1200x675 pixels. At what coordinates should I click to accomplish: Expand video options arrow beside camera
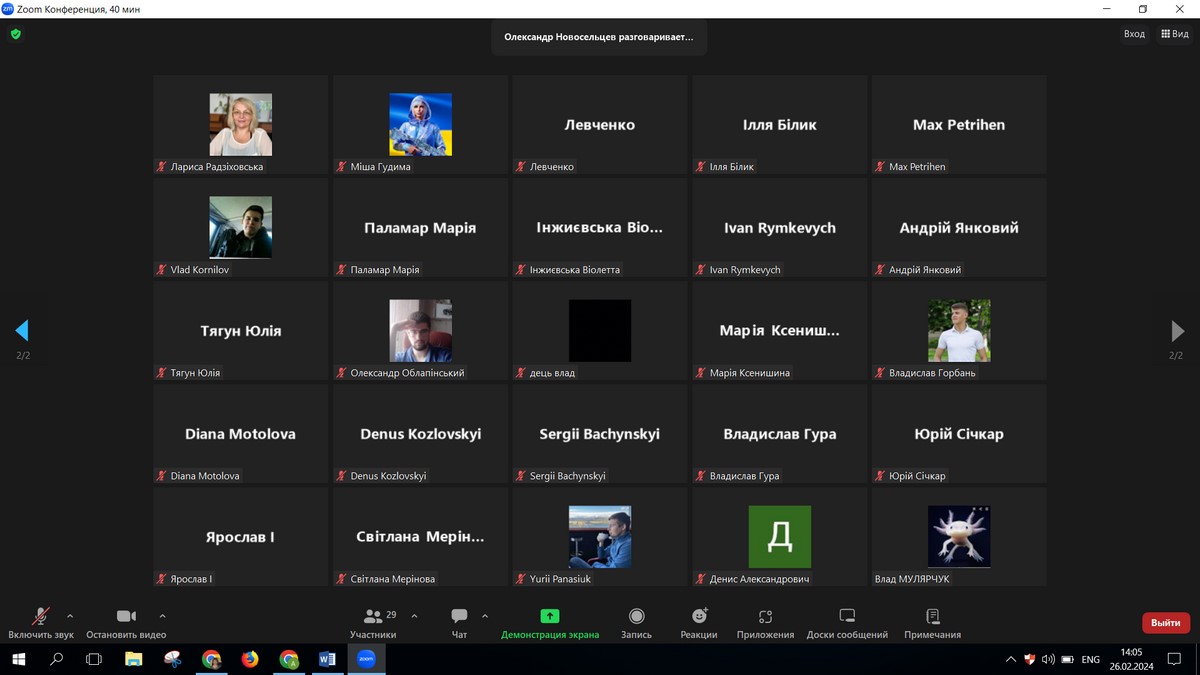click(163, 616)
